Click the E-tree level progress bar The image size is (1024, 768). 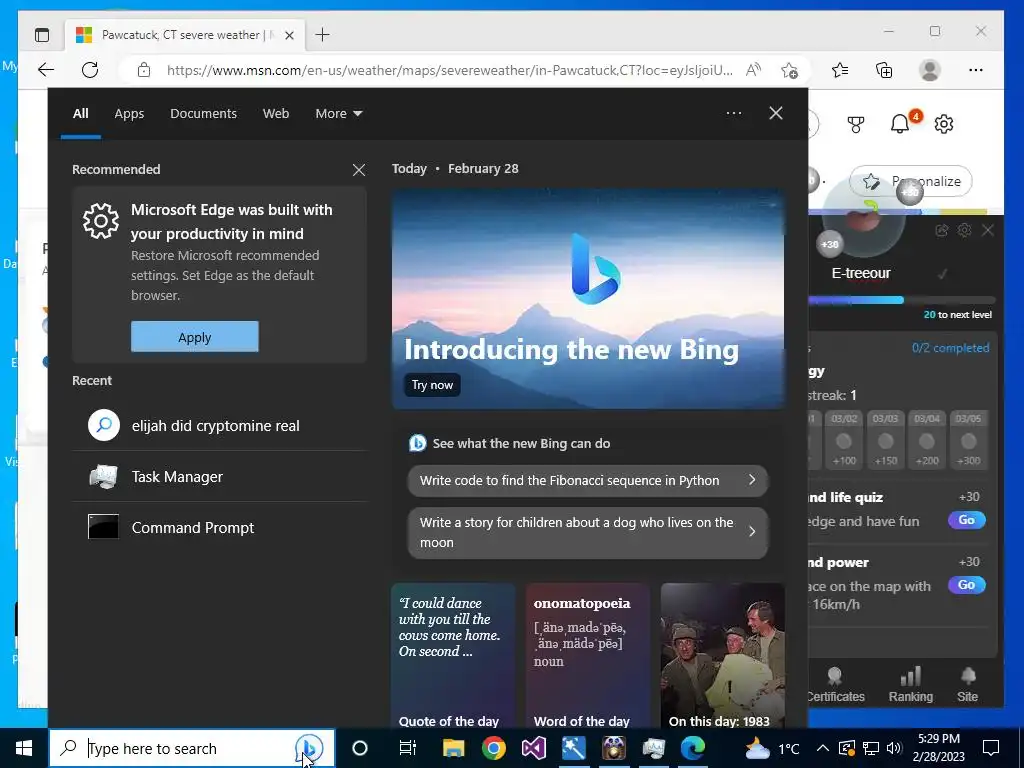[x=901, y=300]
